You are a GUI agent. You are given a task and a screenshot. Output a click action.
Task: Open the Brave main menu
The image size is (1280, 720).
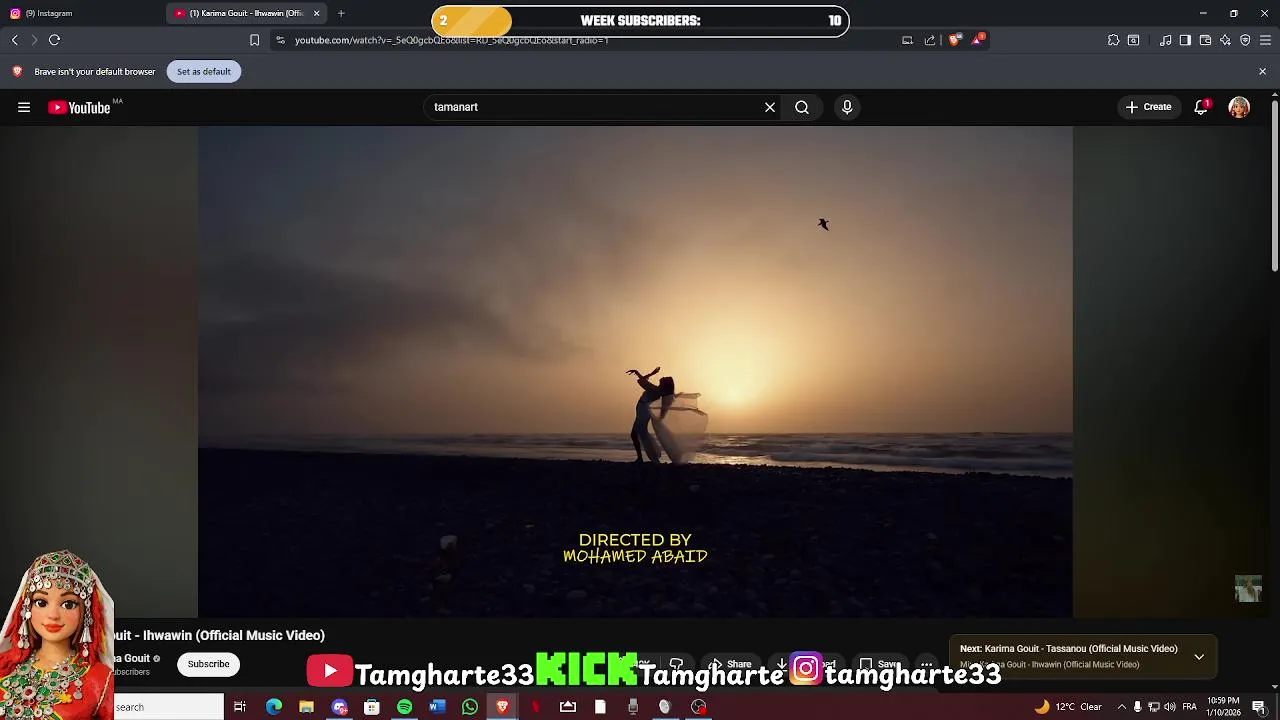coord(1265,40)
